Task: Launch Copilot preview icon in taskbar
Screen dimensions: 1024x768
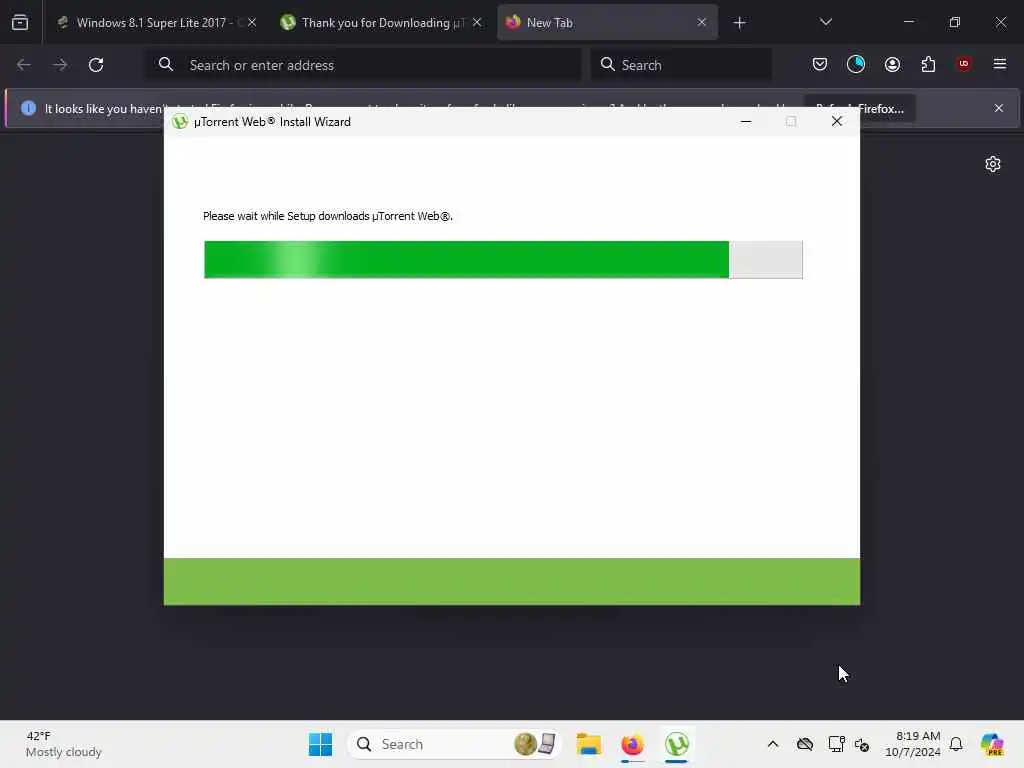Action: pyautogui.click(x=993, y=744)
